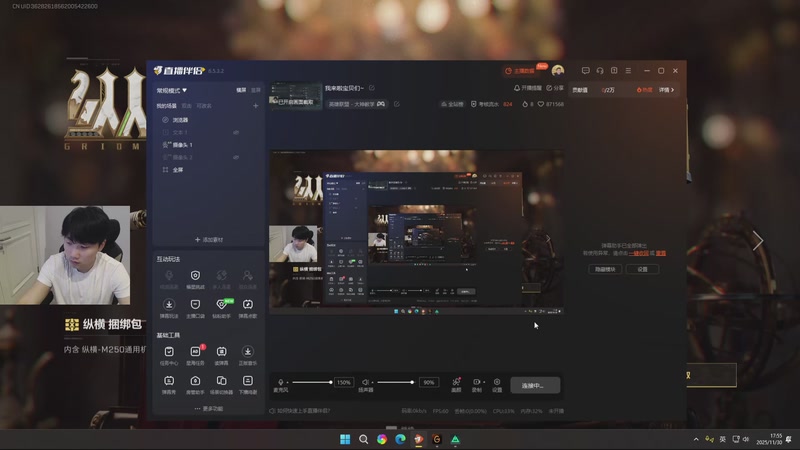800x450 pixels.
Task: Adjust the speaker volume slider
Action: pos(395,382)
